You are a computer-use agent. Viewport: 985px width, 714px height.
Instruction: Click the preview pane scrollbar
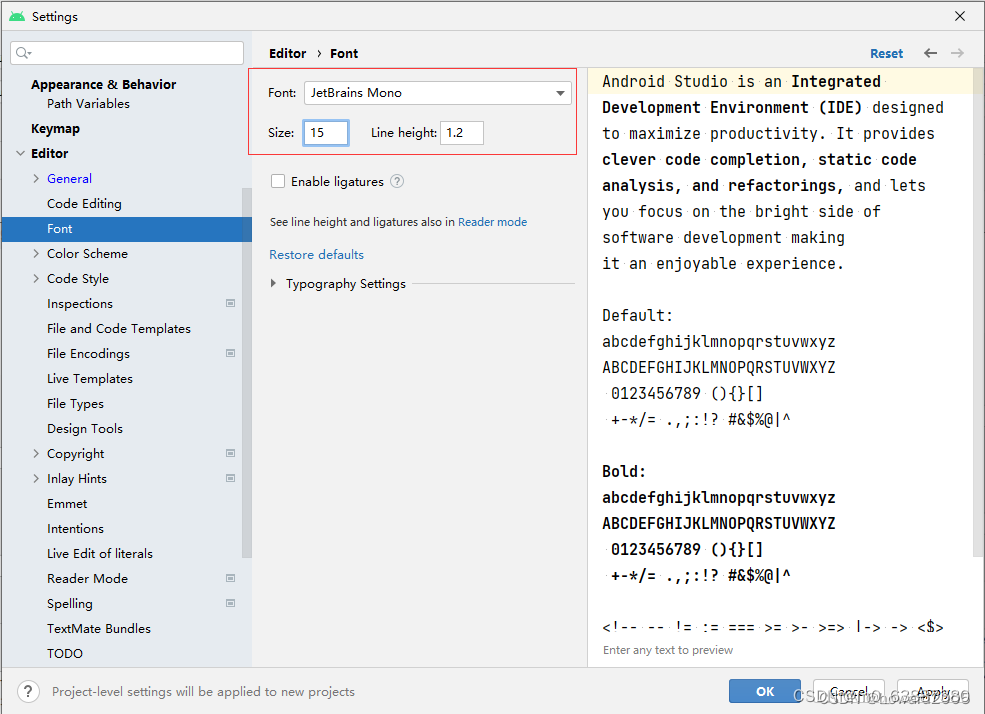[x=979, y=312]
